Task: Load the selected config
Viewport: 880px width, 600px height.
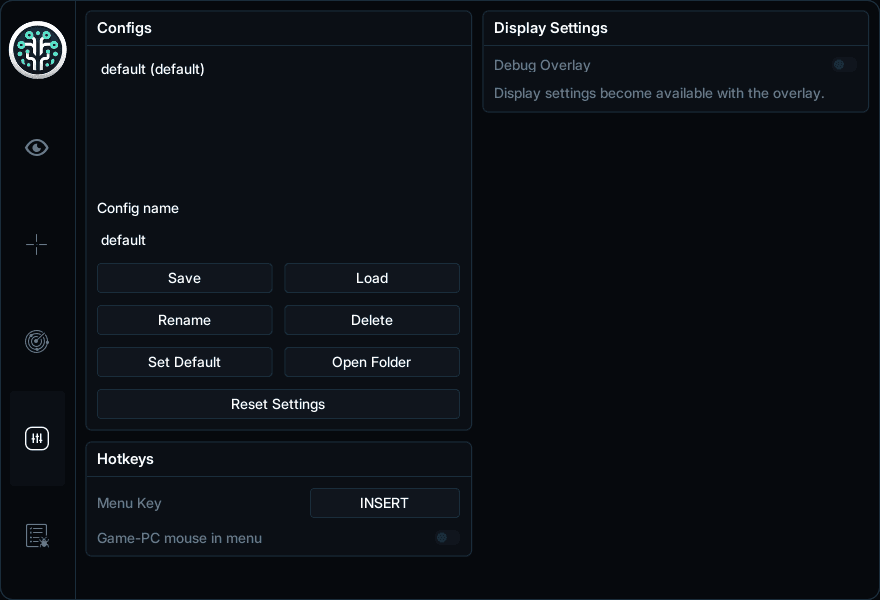Action: click(372, 278)
